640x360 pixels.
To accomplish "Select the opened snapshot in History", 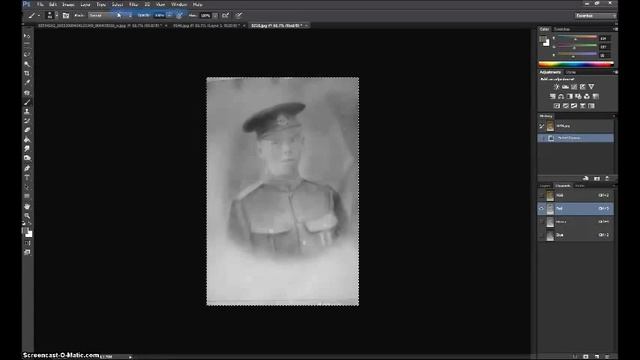I will (576, 126).
